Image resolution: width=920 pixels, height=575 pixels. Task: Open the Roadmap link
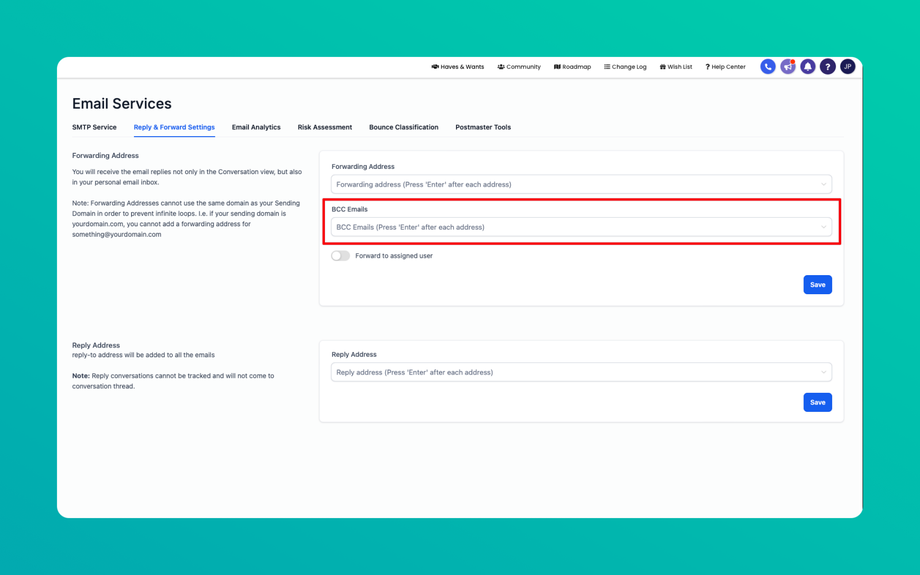tap(573, 67)
